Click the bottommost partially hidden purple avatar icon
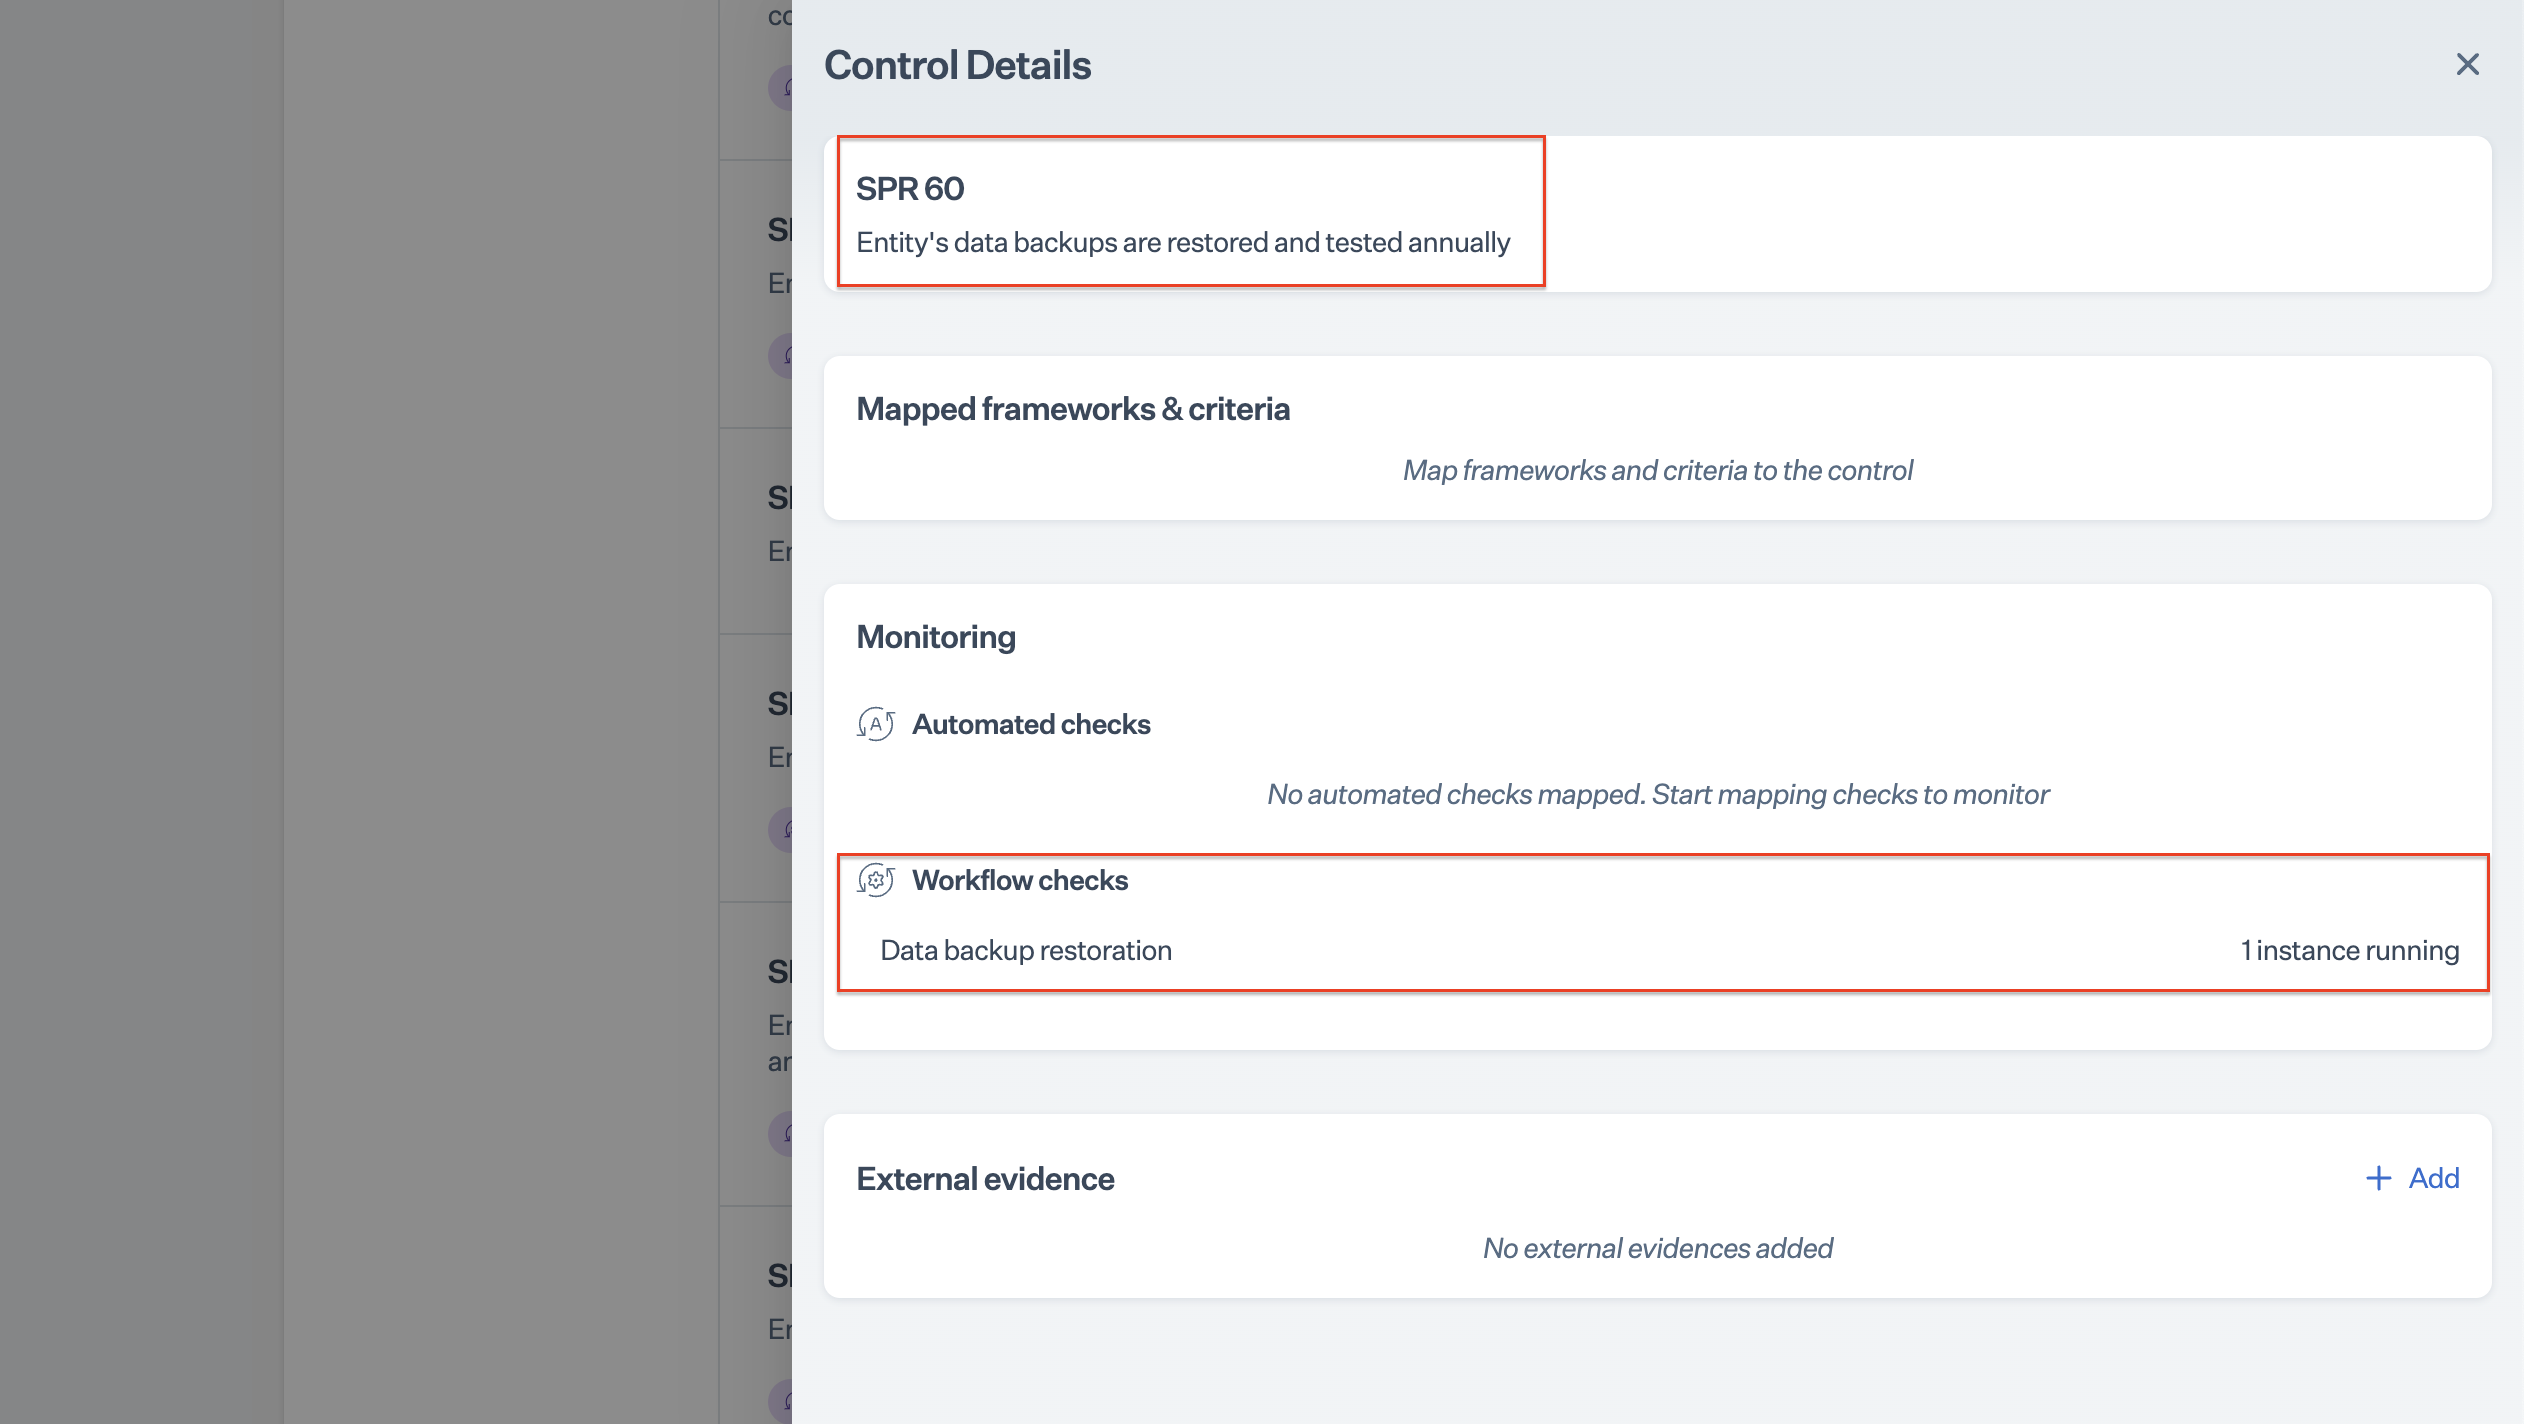This screenshot has height=1424, width=2524. tap(781, 1400)
